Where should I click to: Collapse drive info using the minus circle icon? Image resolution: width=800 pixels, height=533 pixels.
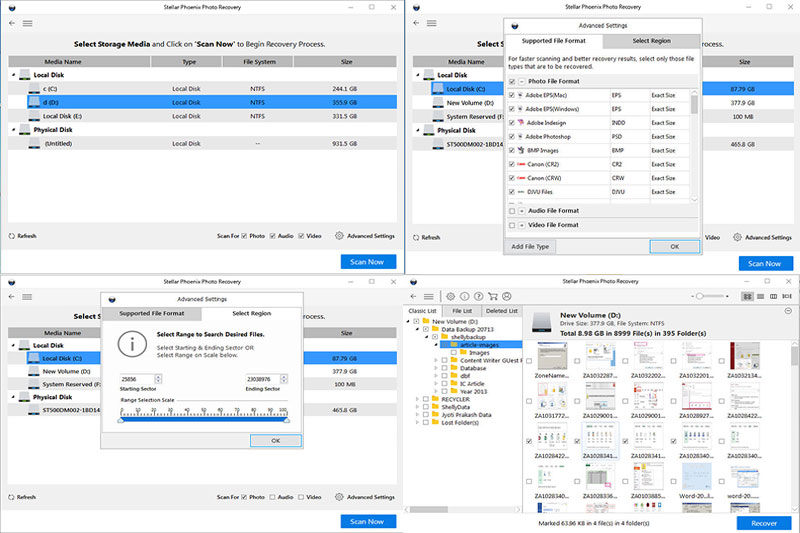click(788, 311)
